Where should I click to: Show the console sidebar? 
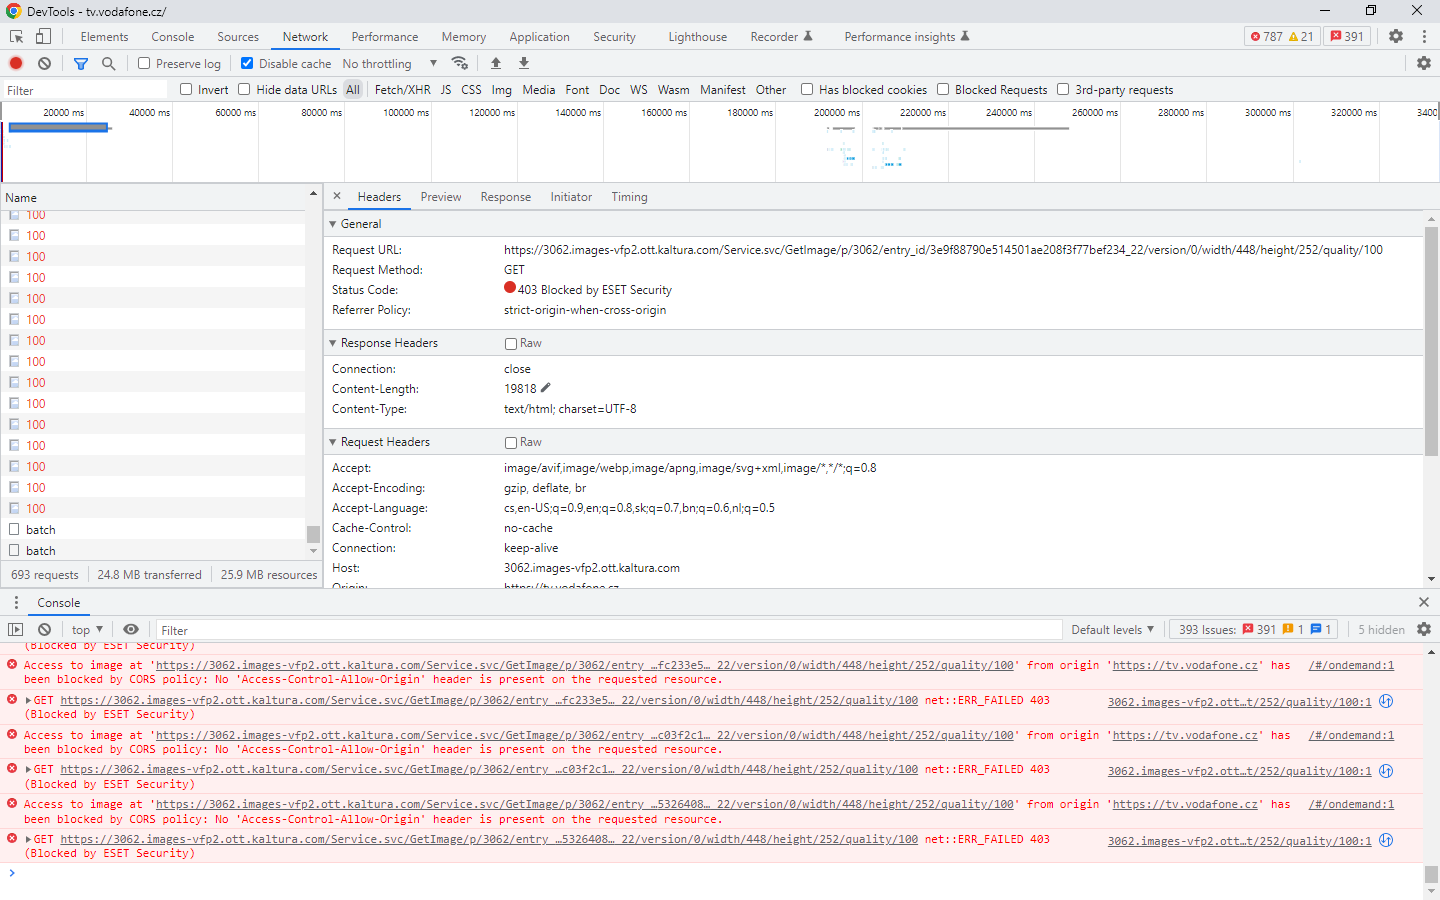15,630
